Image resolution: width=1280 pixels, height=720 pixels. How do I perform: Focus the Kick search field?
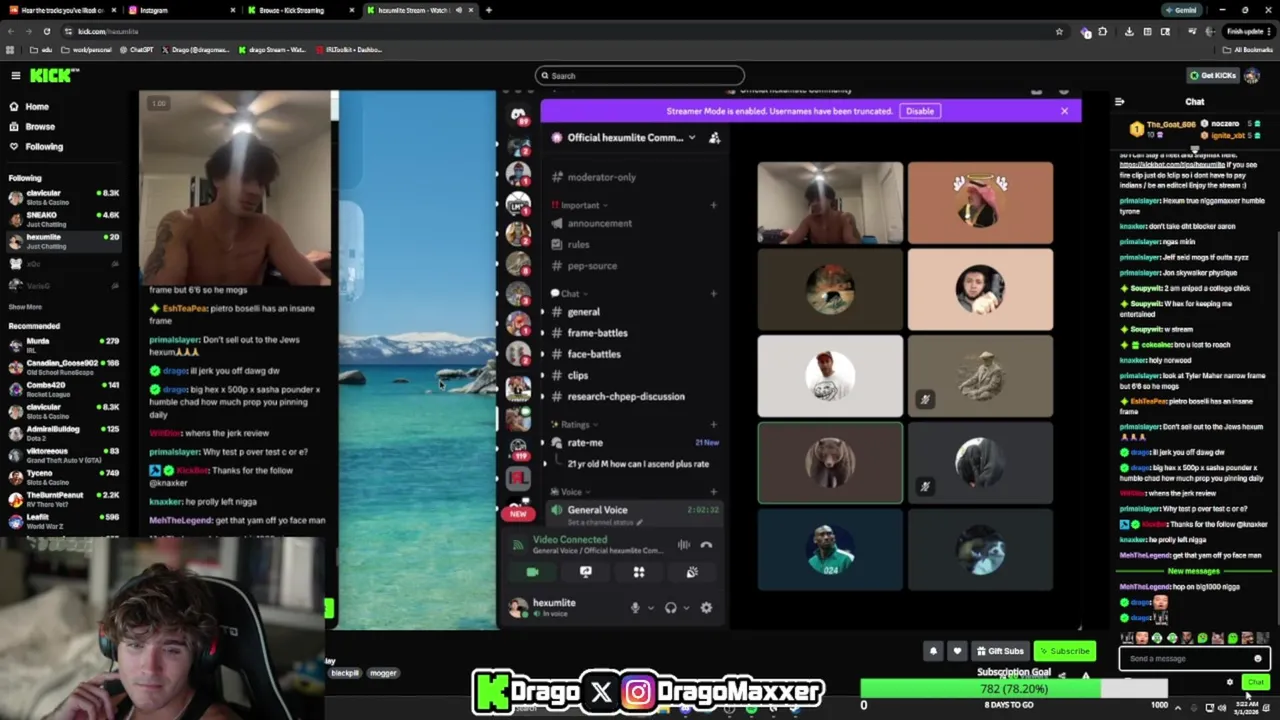pyautogui.click(x=640, y=75)
